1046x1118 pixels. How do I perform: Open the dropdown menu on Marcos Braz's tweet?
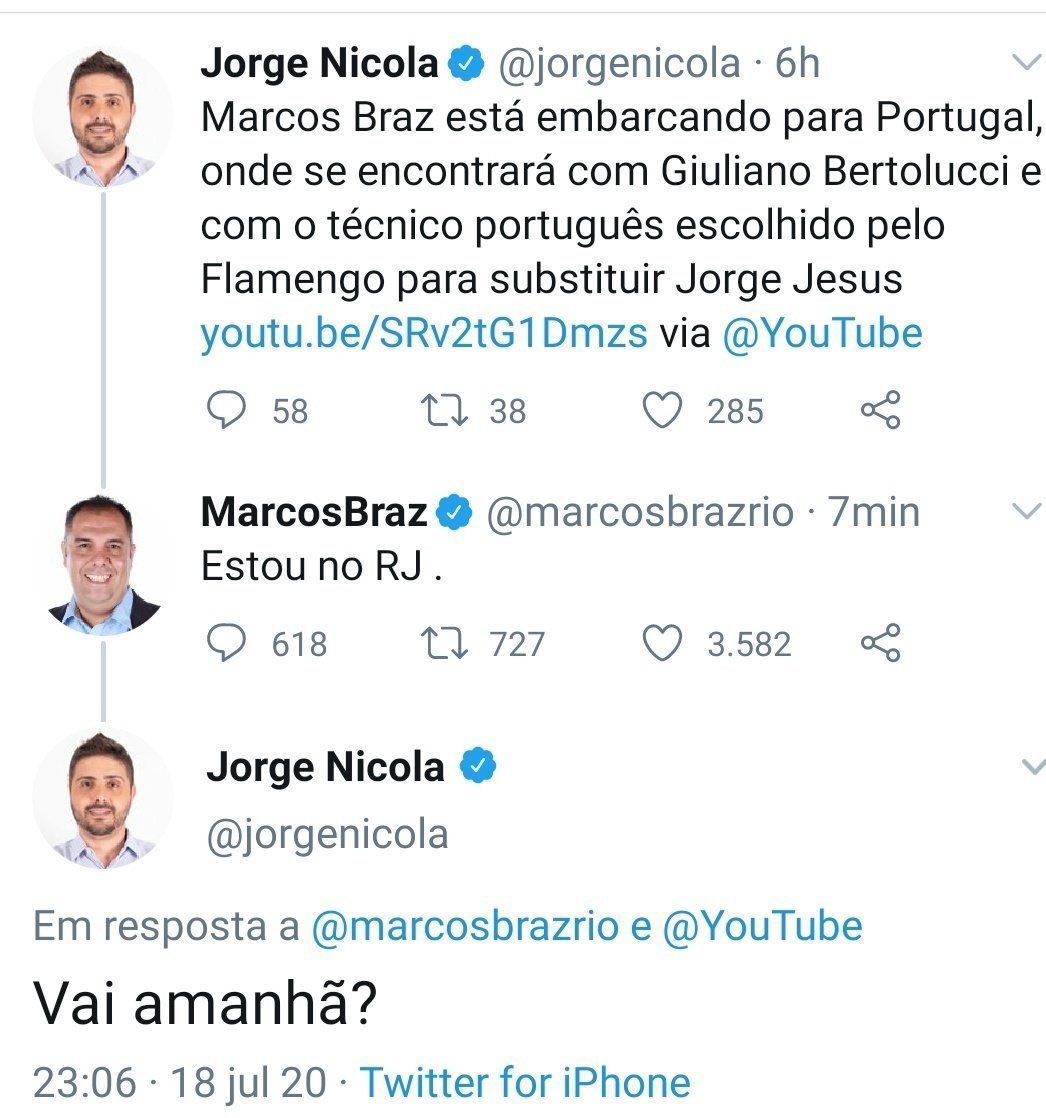(1026, 511)
